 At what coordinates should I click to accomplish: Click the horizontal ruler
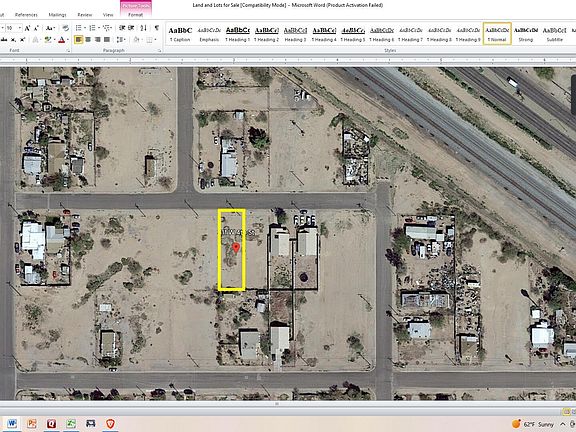click(288, 60)
